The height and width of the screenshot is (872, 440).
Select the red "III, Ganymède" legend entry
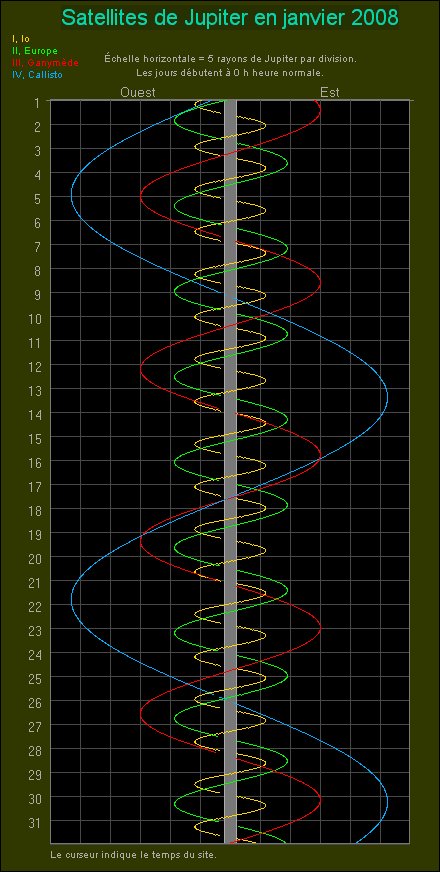click(45, 63)
